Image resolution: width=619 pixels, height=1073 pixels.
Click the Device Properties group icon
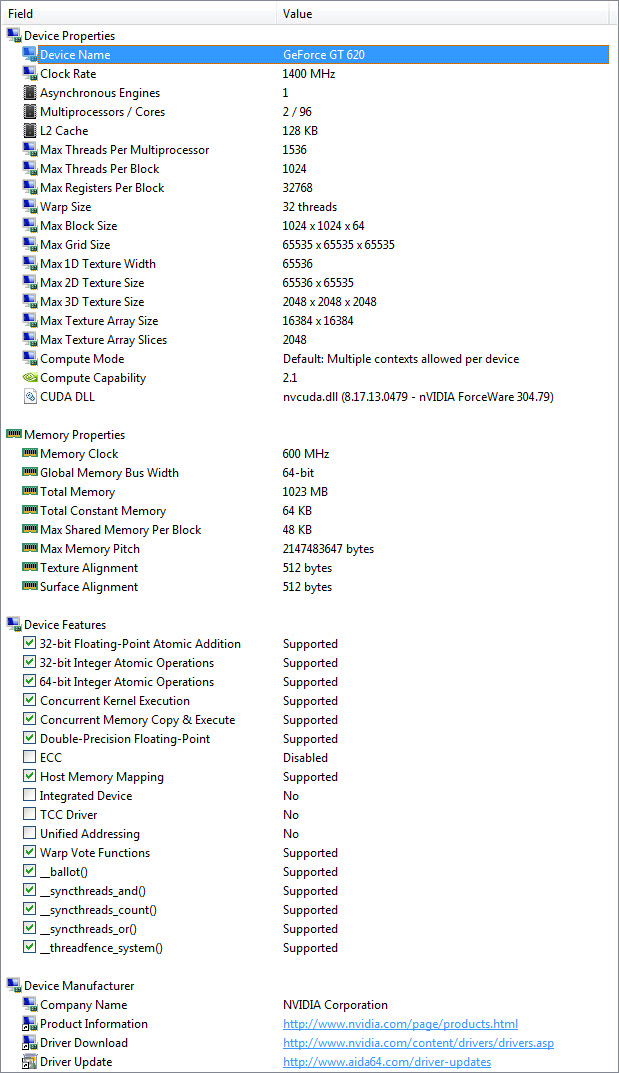tap(14, 36)
